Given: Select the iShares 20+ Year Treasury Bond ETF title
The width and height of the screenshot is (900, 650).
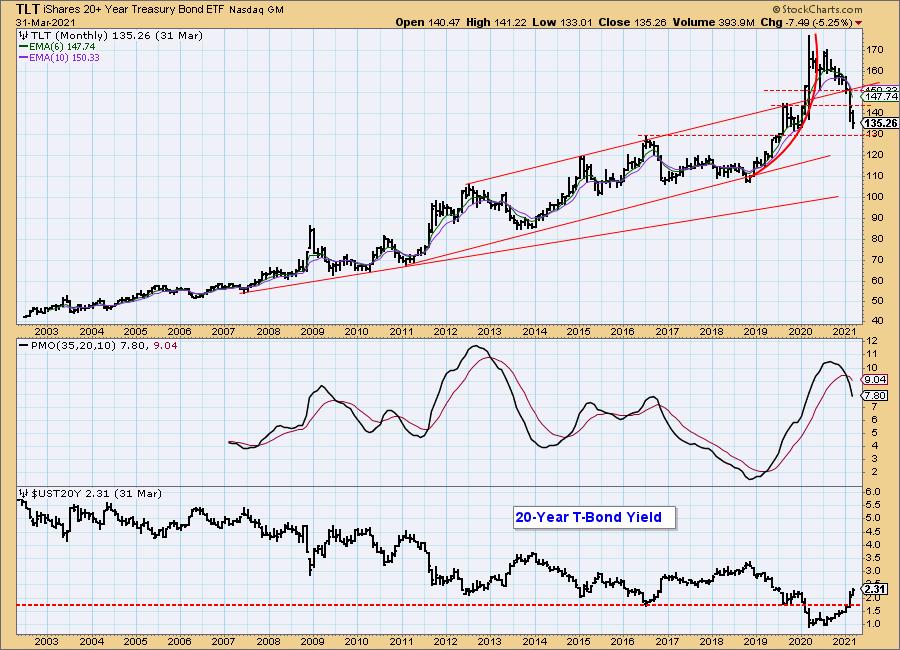Looking at the screenshot, I should pyautogui.click(x=134, y=9).
